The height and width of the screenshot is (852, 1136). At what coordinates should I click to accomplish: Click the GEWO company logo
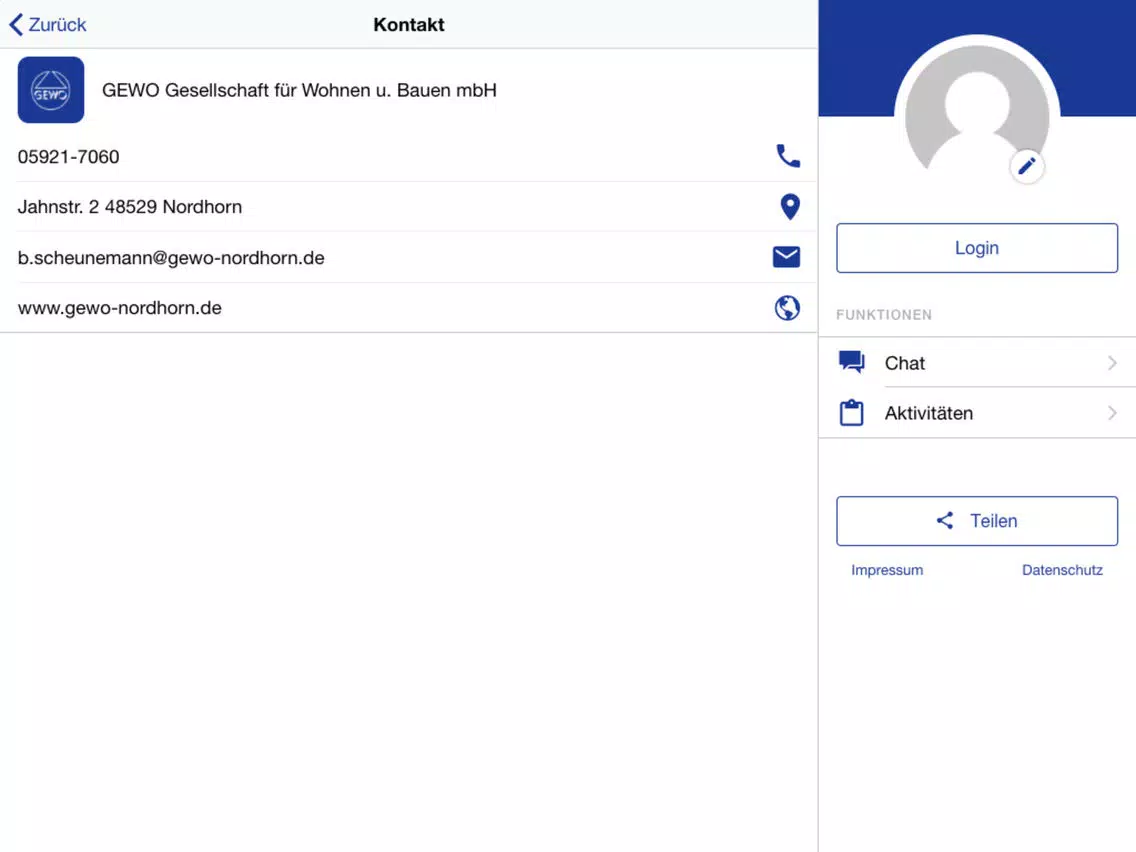coord(51,90)
